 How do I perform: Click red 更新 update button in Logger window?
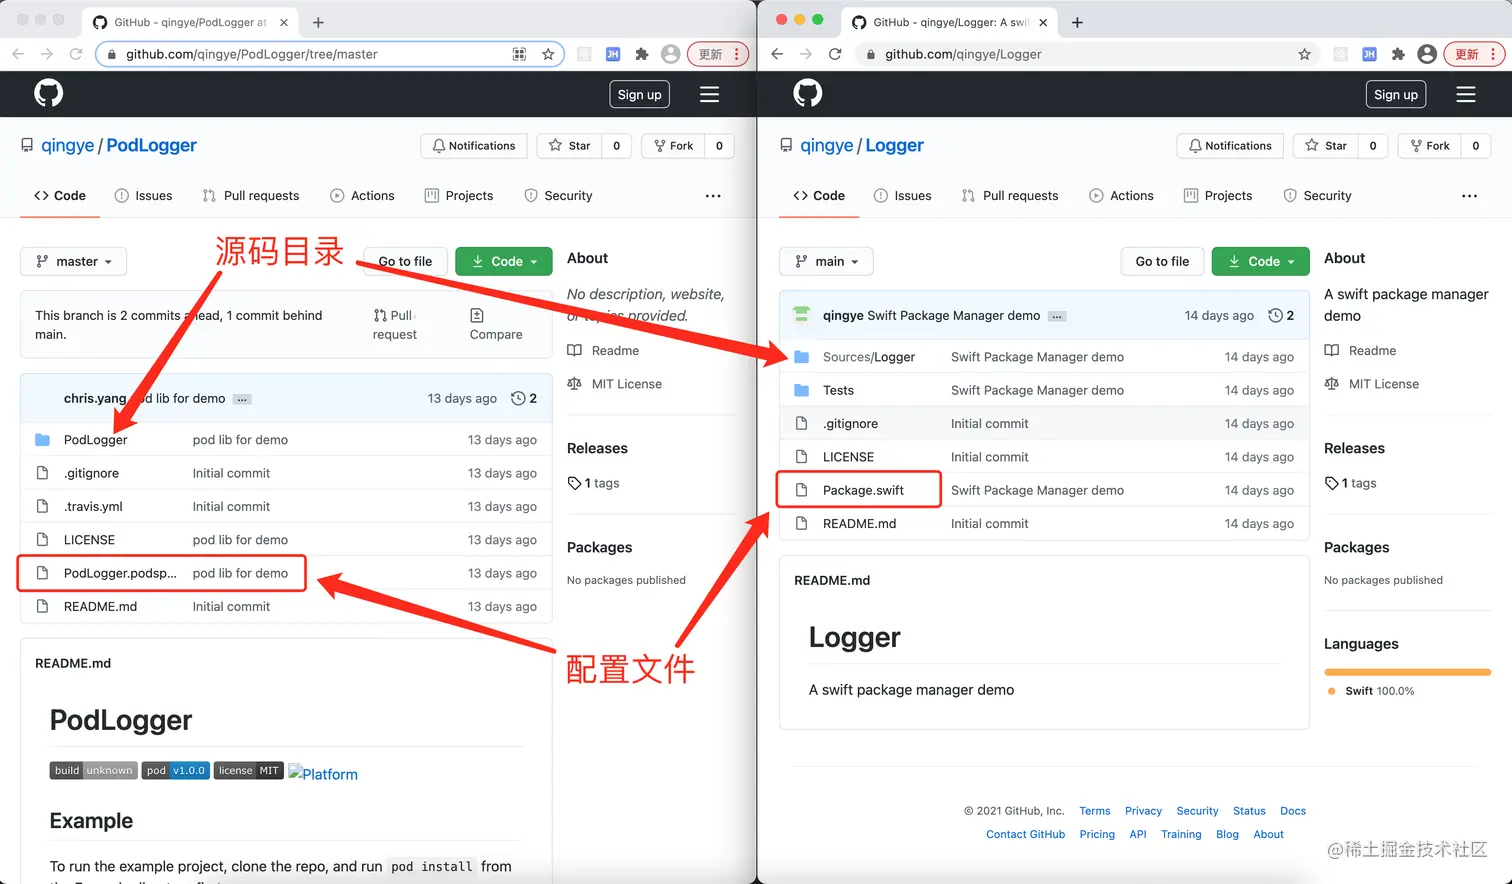pyautogui.click(x=1473, y=54)
